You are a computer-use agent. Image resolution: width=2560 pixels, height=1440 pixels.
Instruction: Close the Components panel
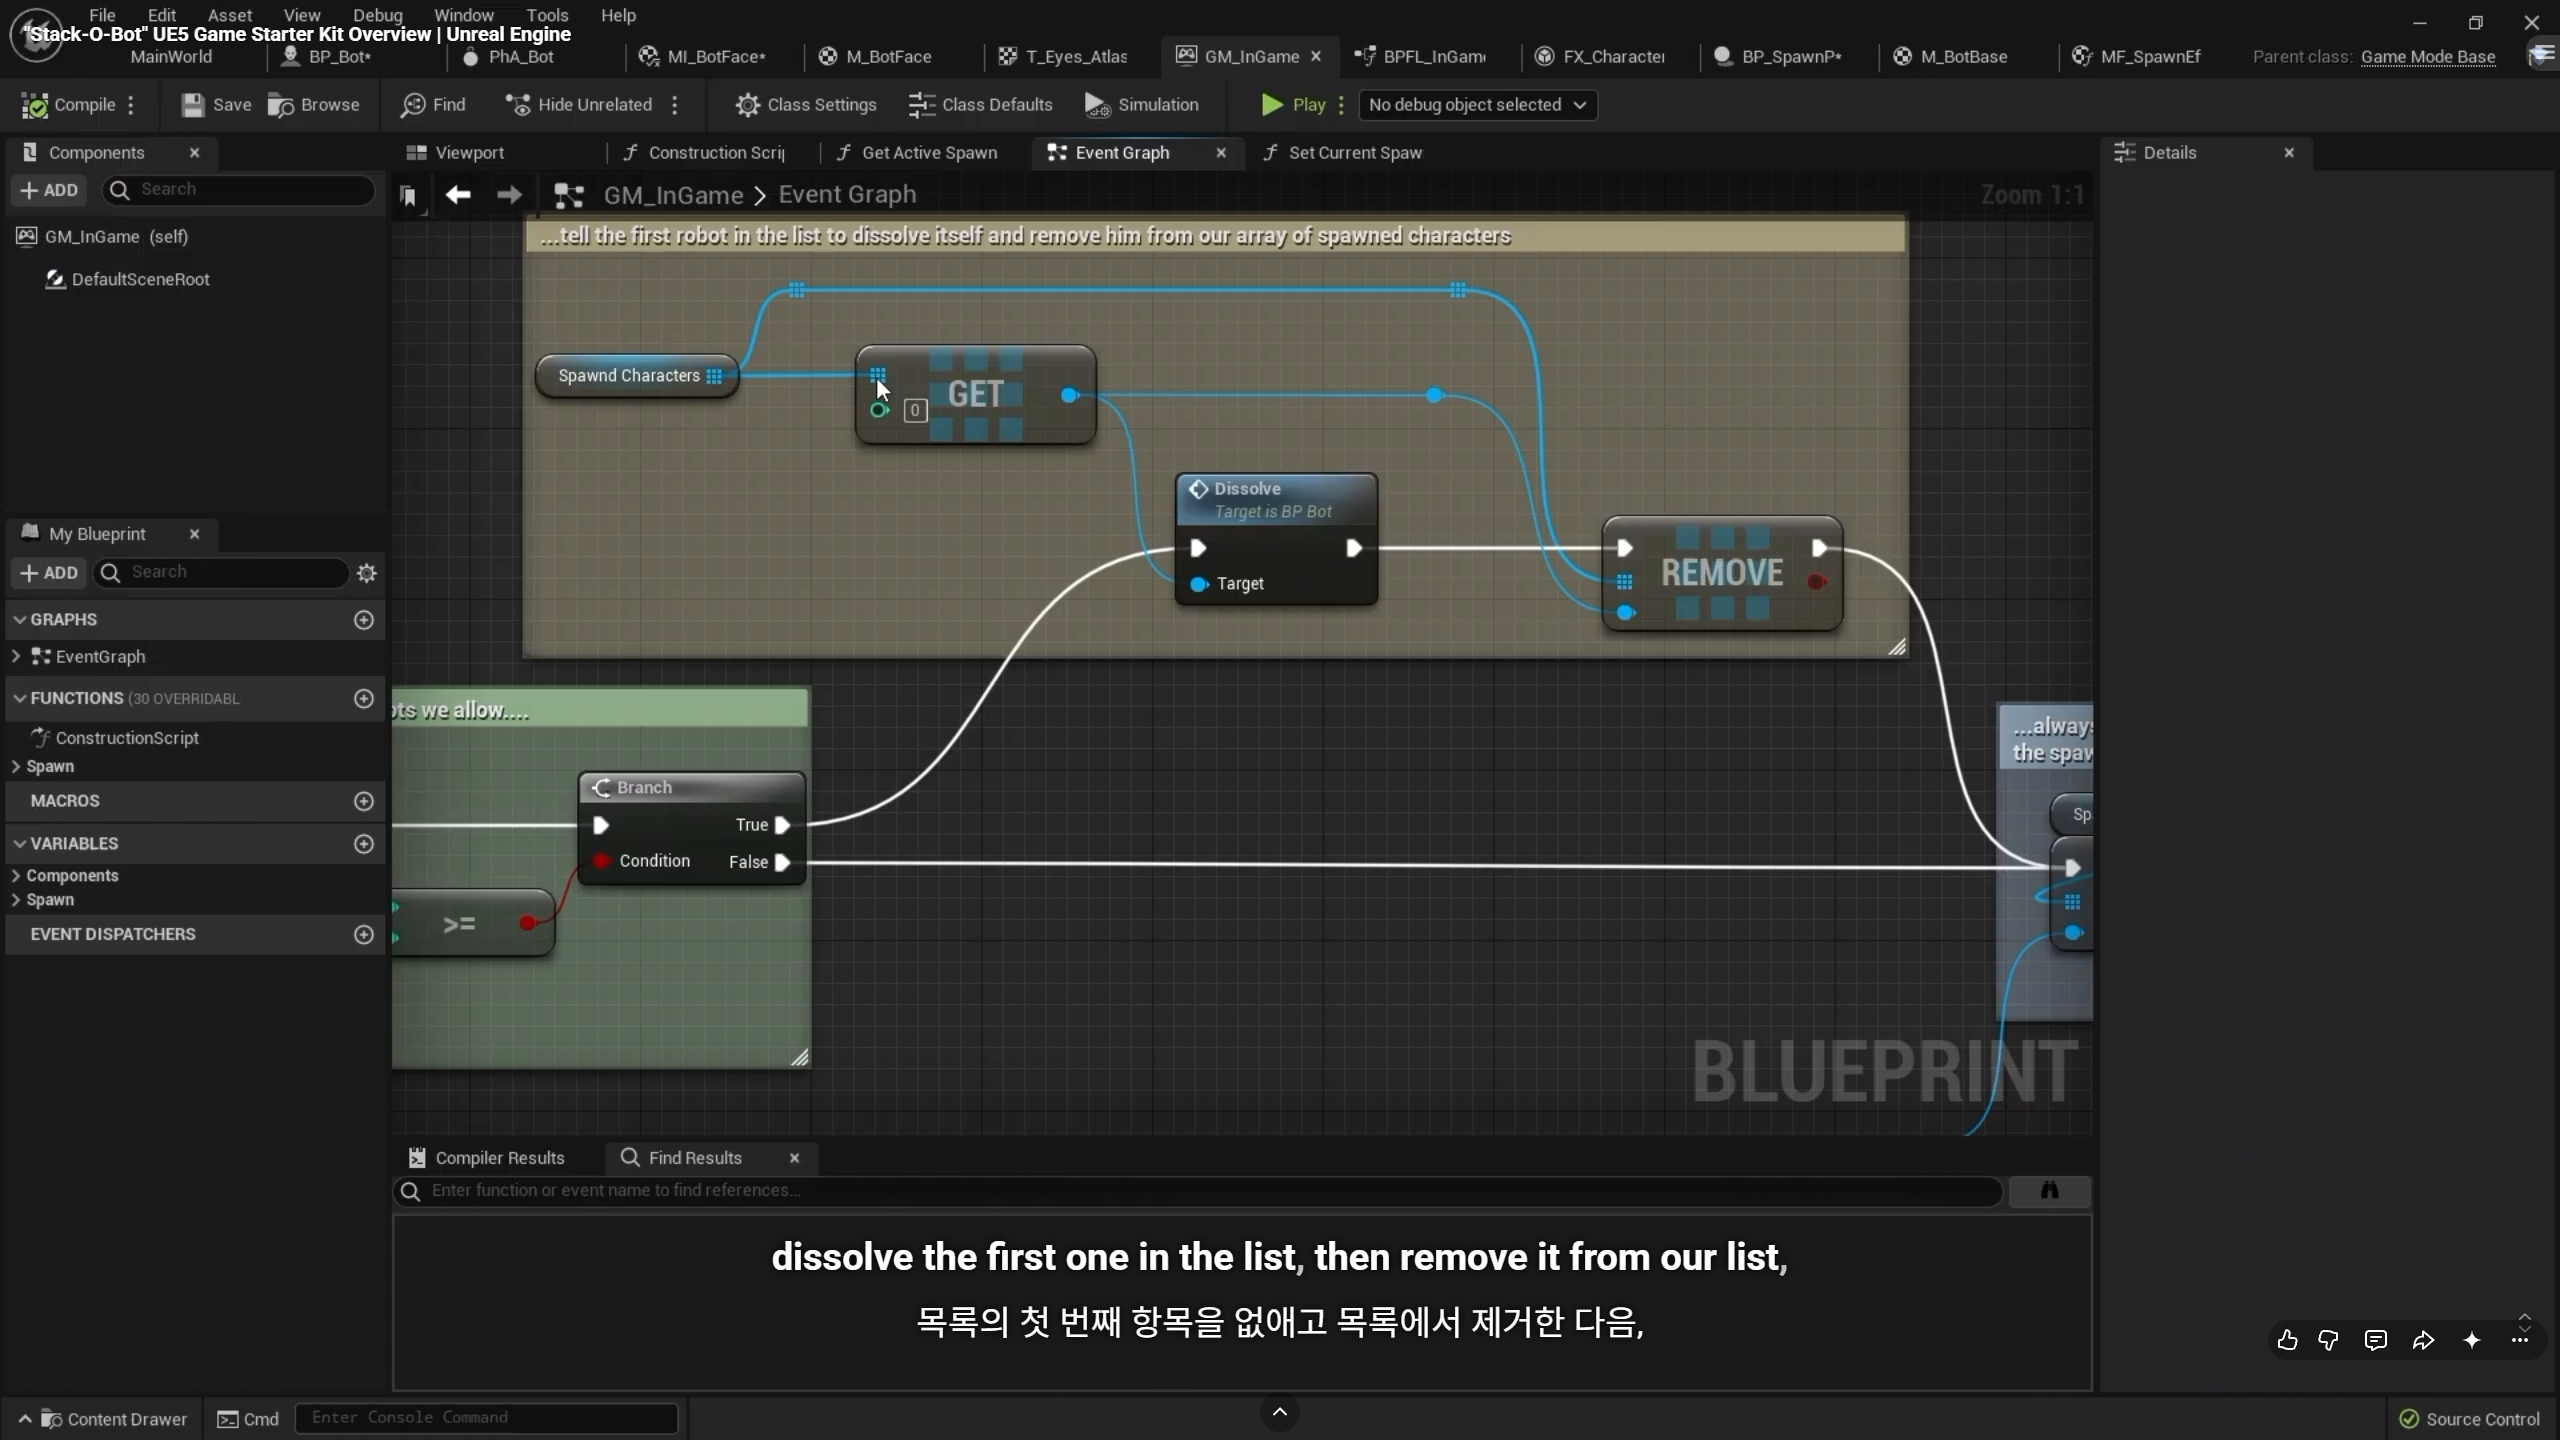tap(195, 153)
